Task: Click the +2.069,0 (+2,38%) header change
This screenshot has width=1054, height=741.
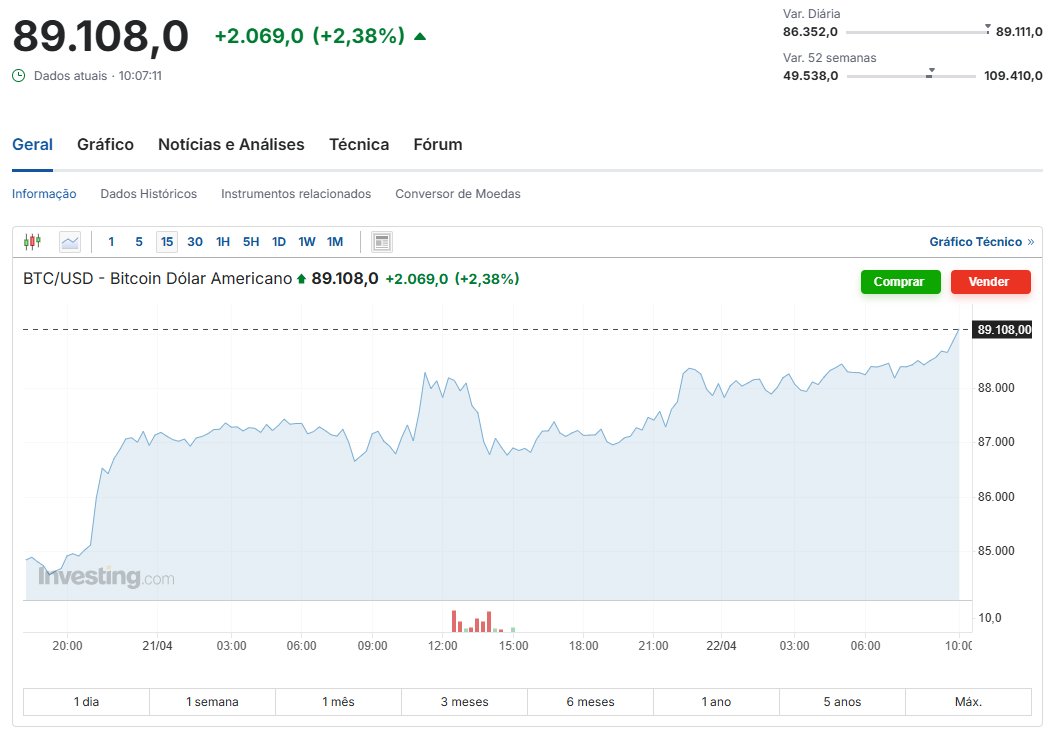Action: click(310, 36)
